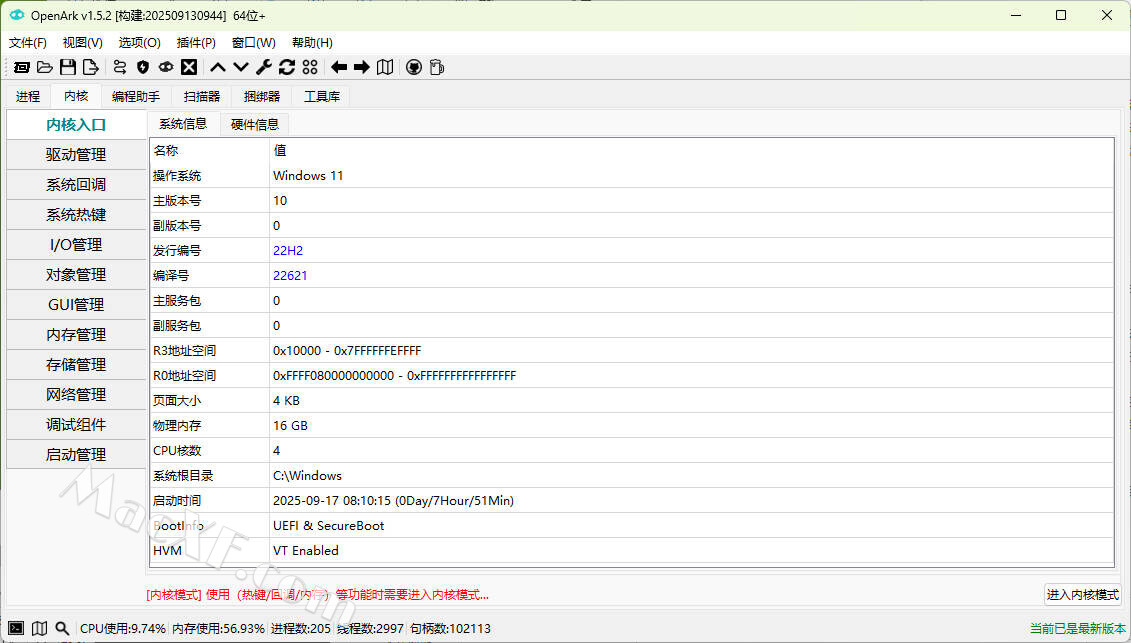Open the 文件(F) menu

(28, 43)
